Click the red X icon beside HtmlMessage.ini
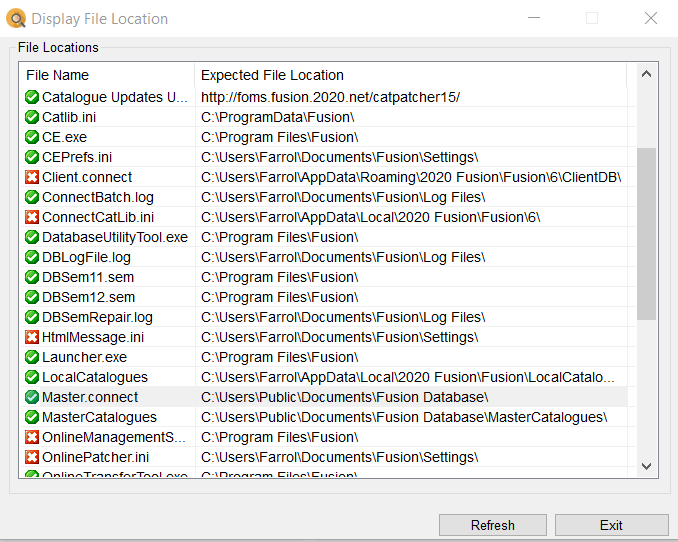 point(32,337)
